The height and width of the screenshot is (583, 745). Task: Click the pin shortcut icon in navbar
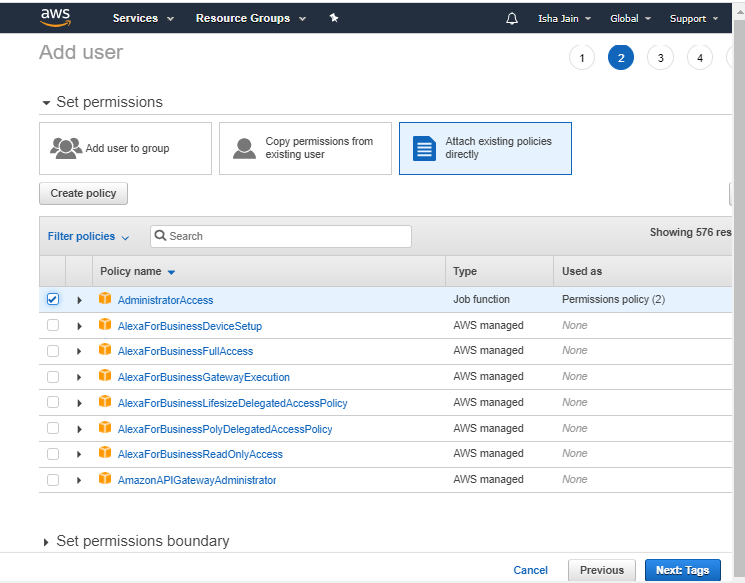(334, 18)
